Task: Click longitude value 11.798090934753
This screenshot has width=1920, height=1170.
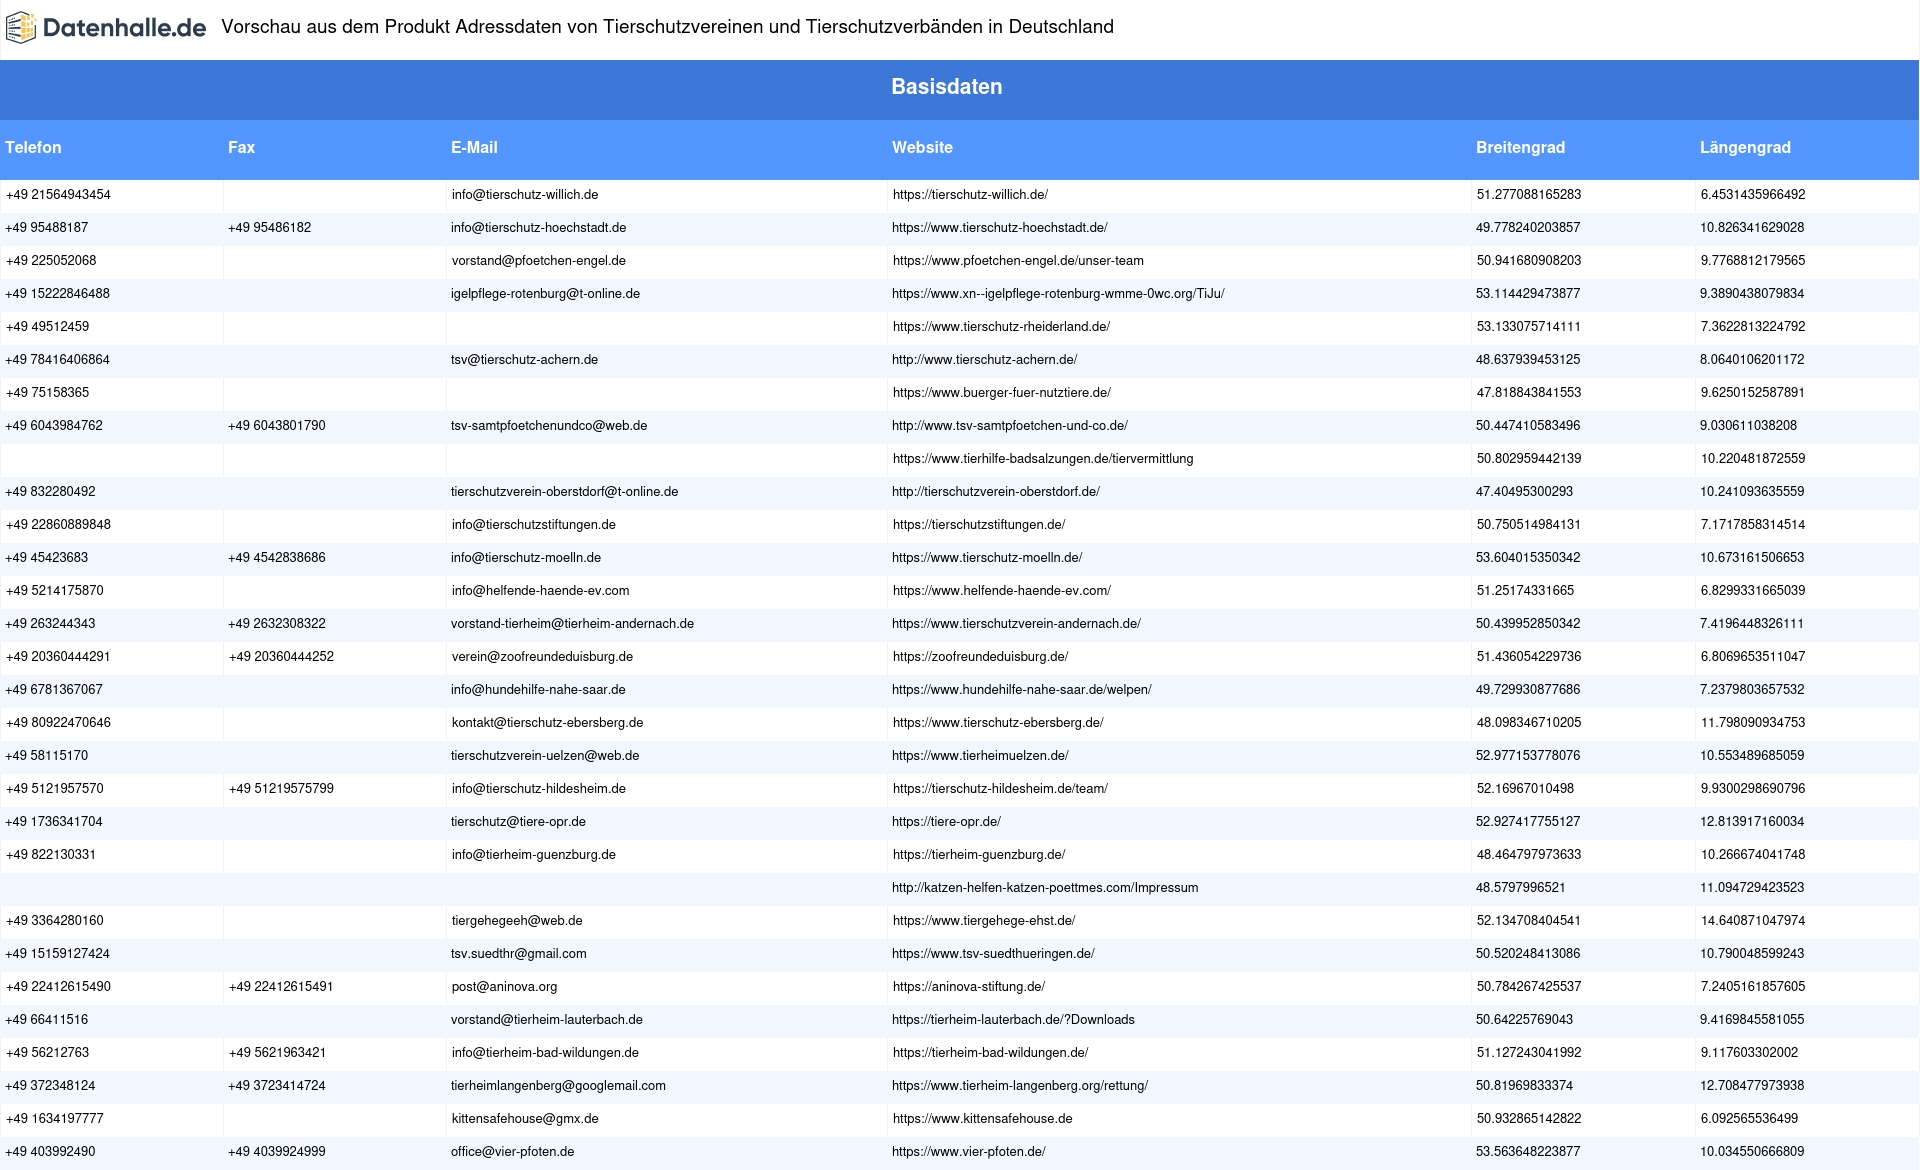Action: (x=1753, y=723)
